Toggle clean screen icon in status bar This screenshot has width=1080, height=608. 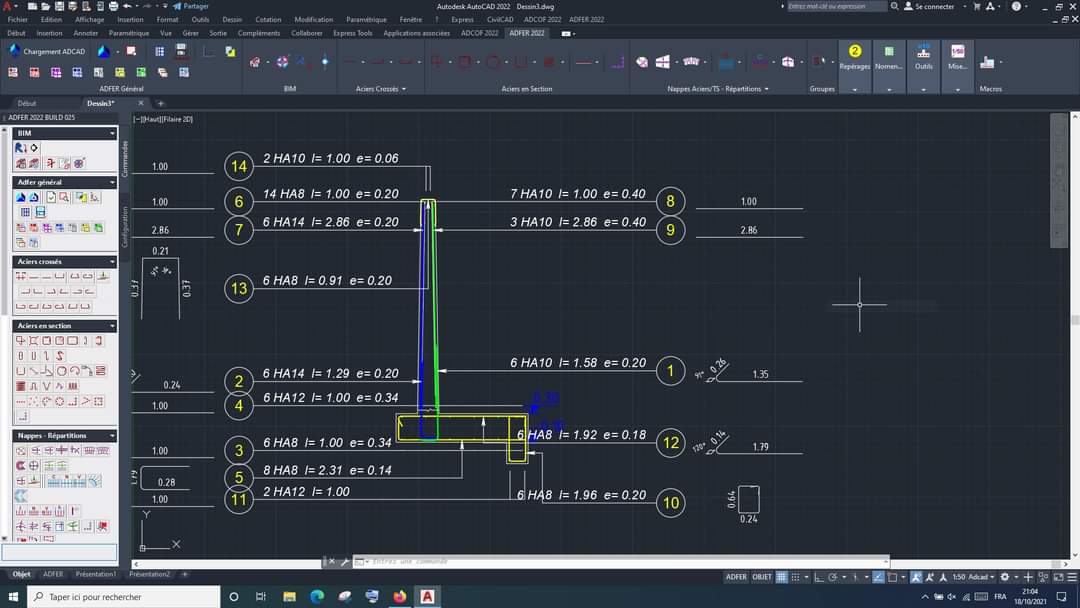pos(1059,577)
